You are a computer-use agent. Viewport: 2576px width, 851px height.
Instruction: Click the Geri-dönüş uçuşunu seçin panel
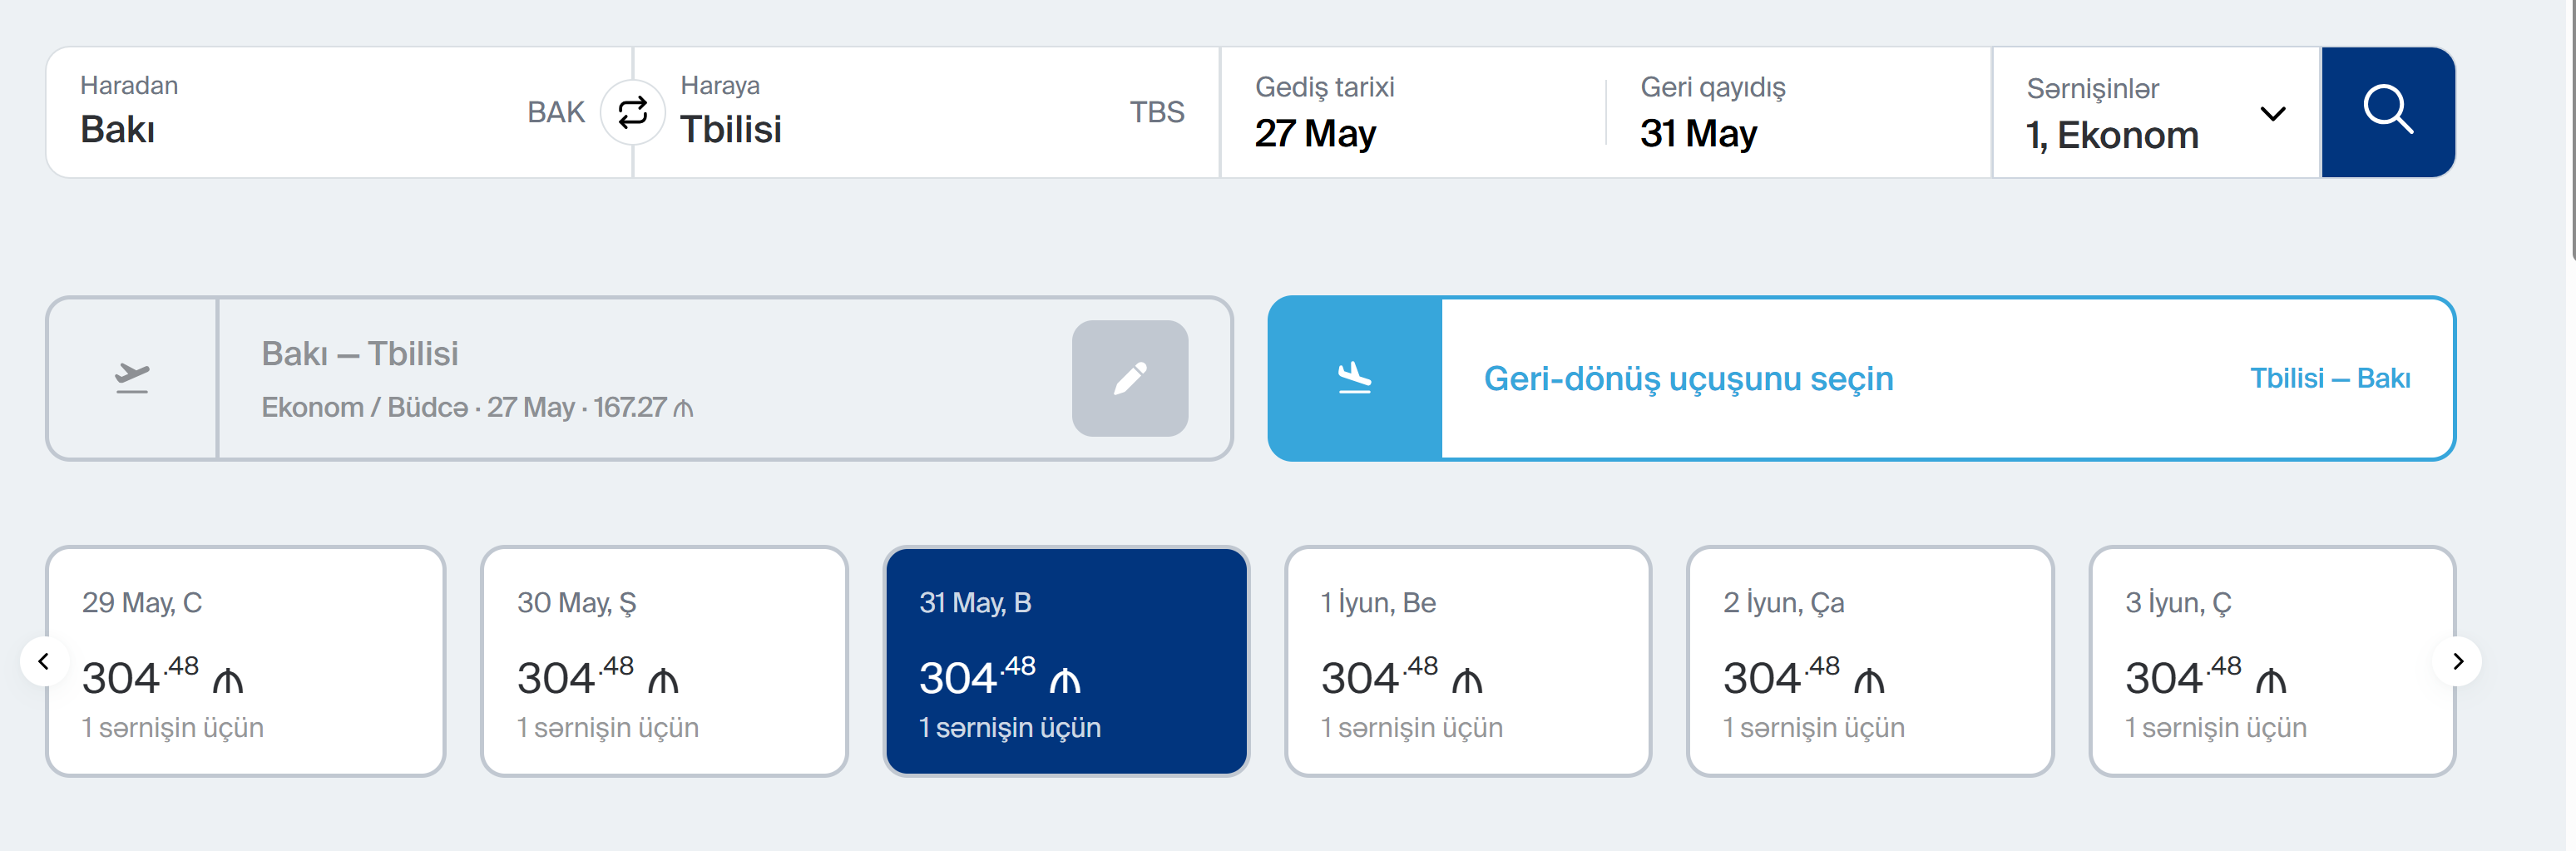click(1688, 378)
